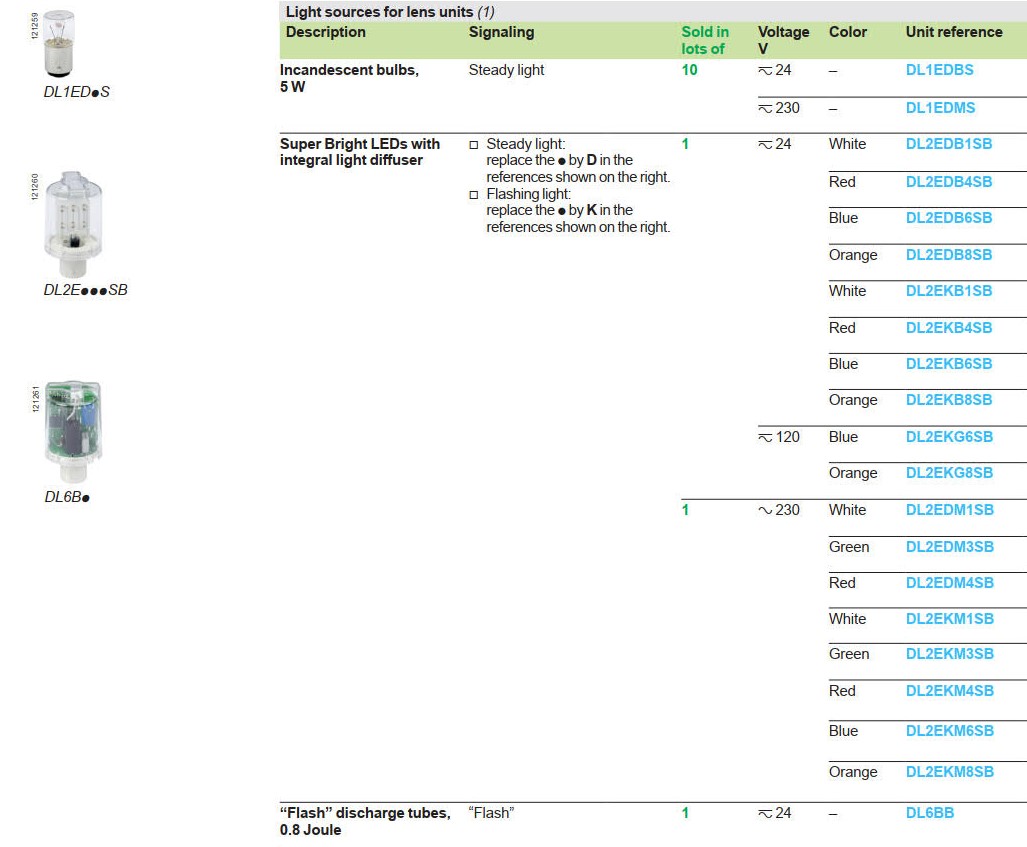Open reference DL2EKM8SB
Viewport: 1027px width, 847px height.
point(949,772)
